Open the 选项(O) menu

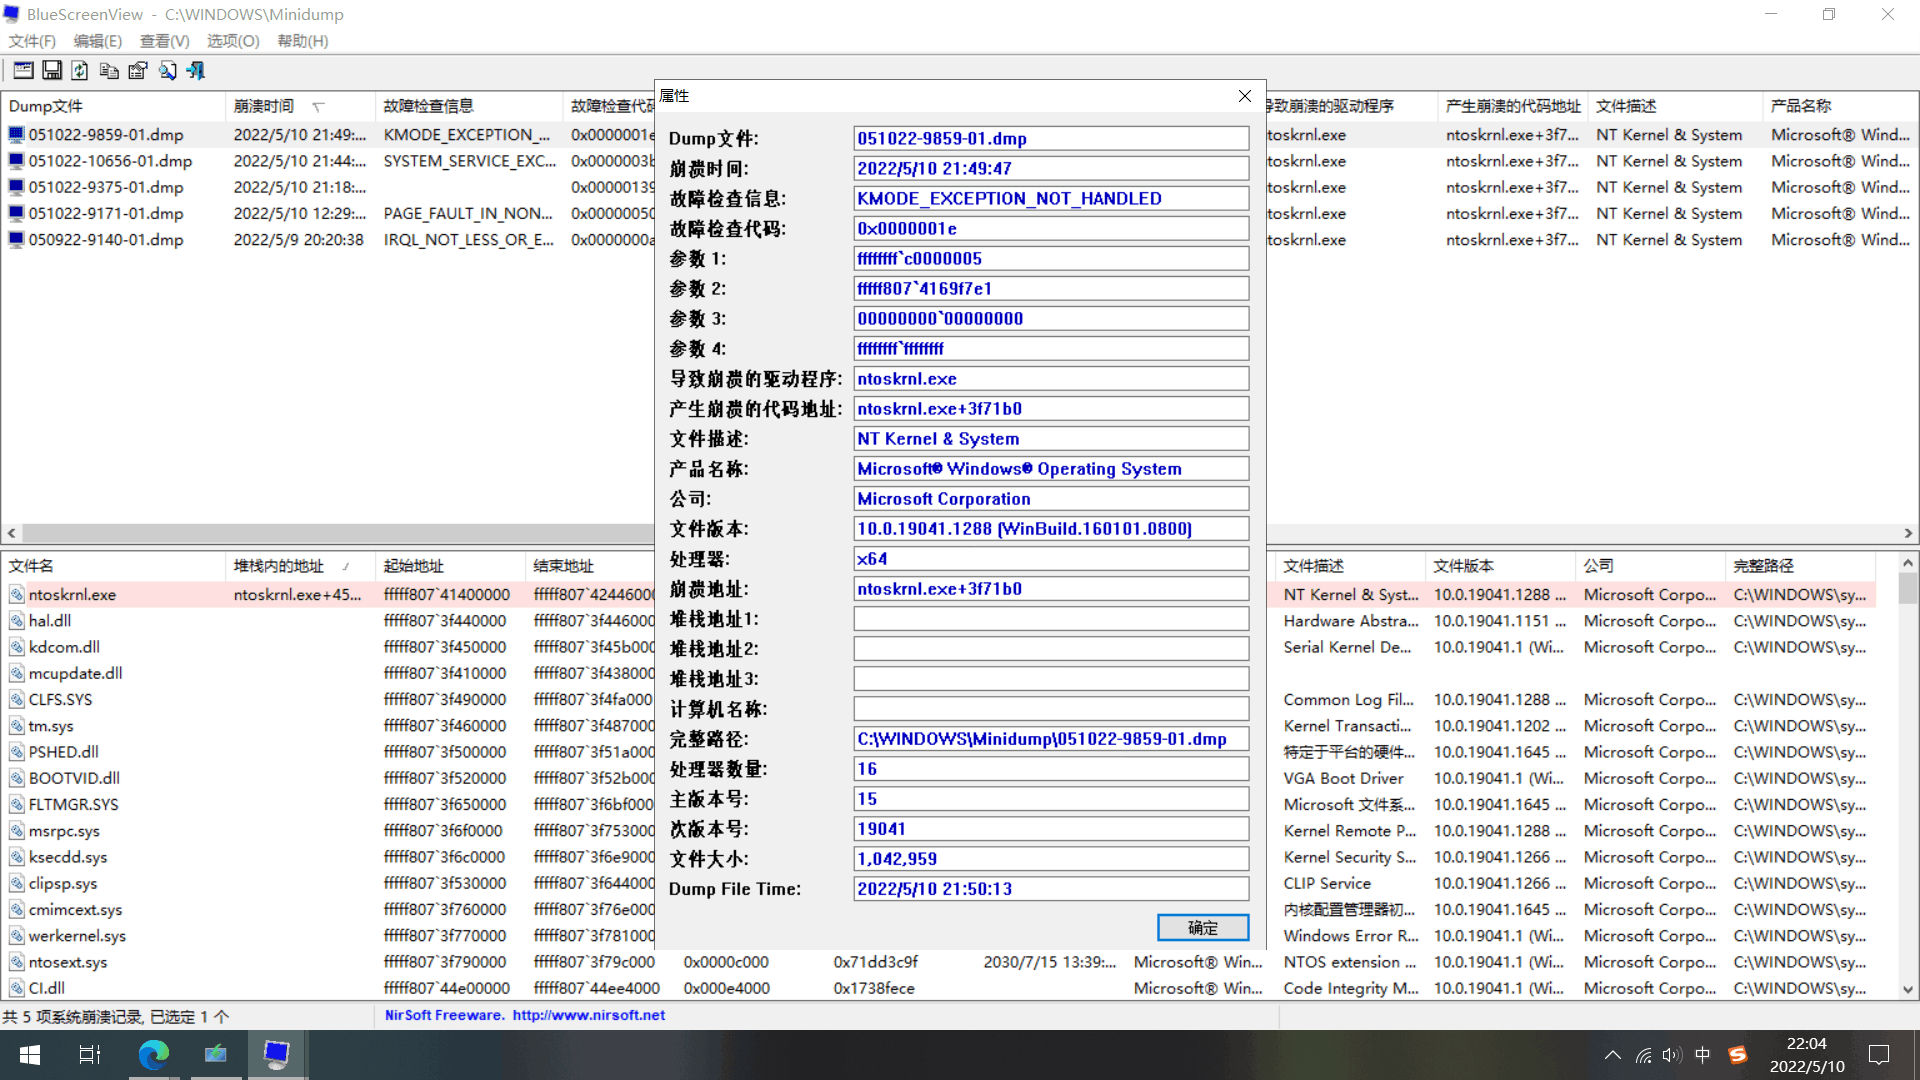[x=232, y=41]
